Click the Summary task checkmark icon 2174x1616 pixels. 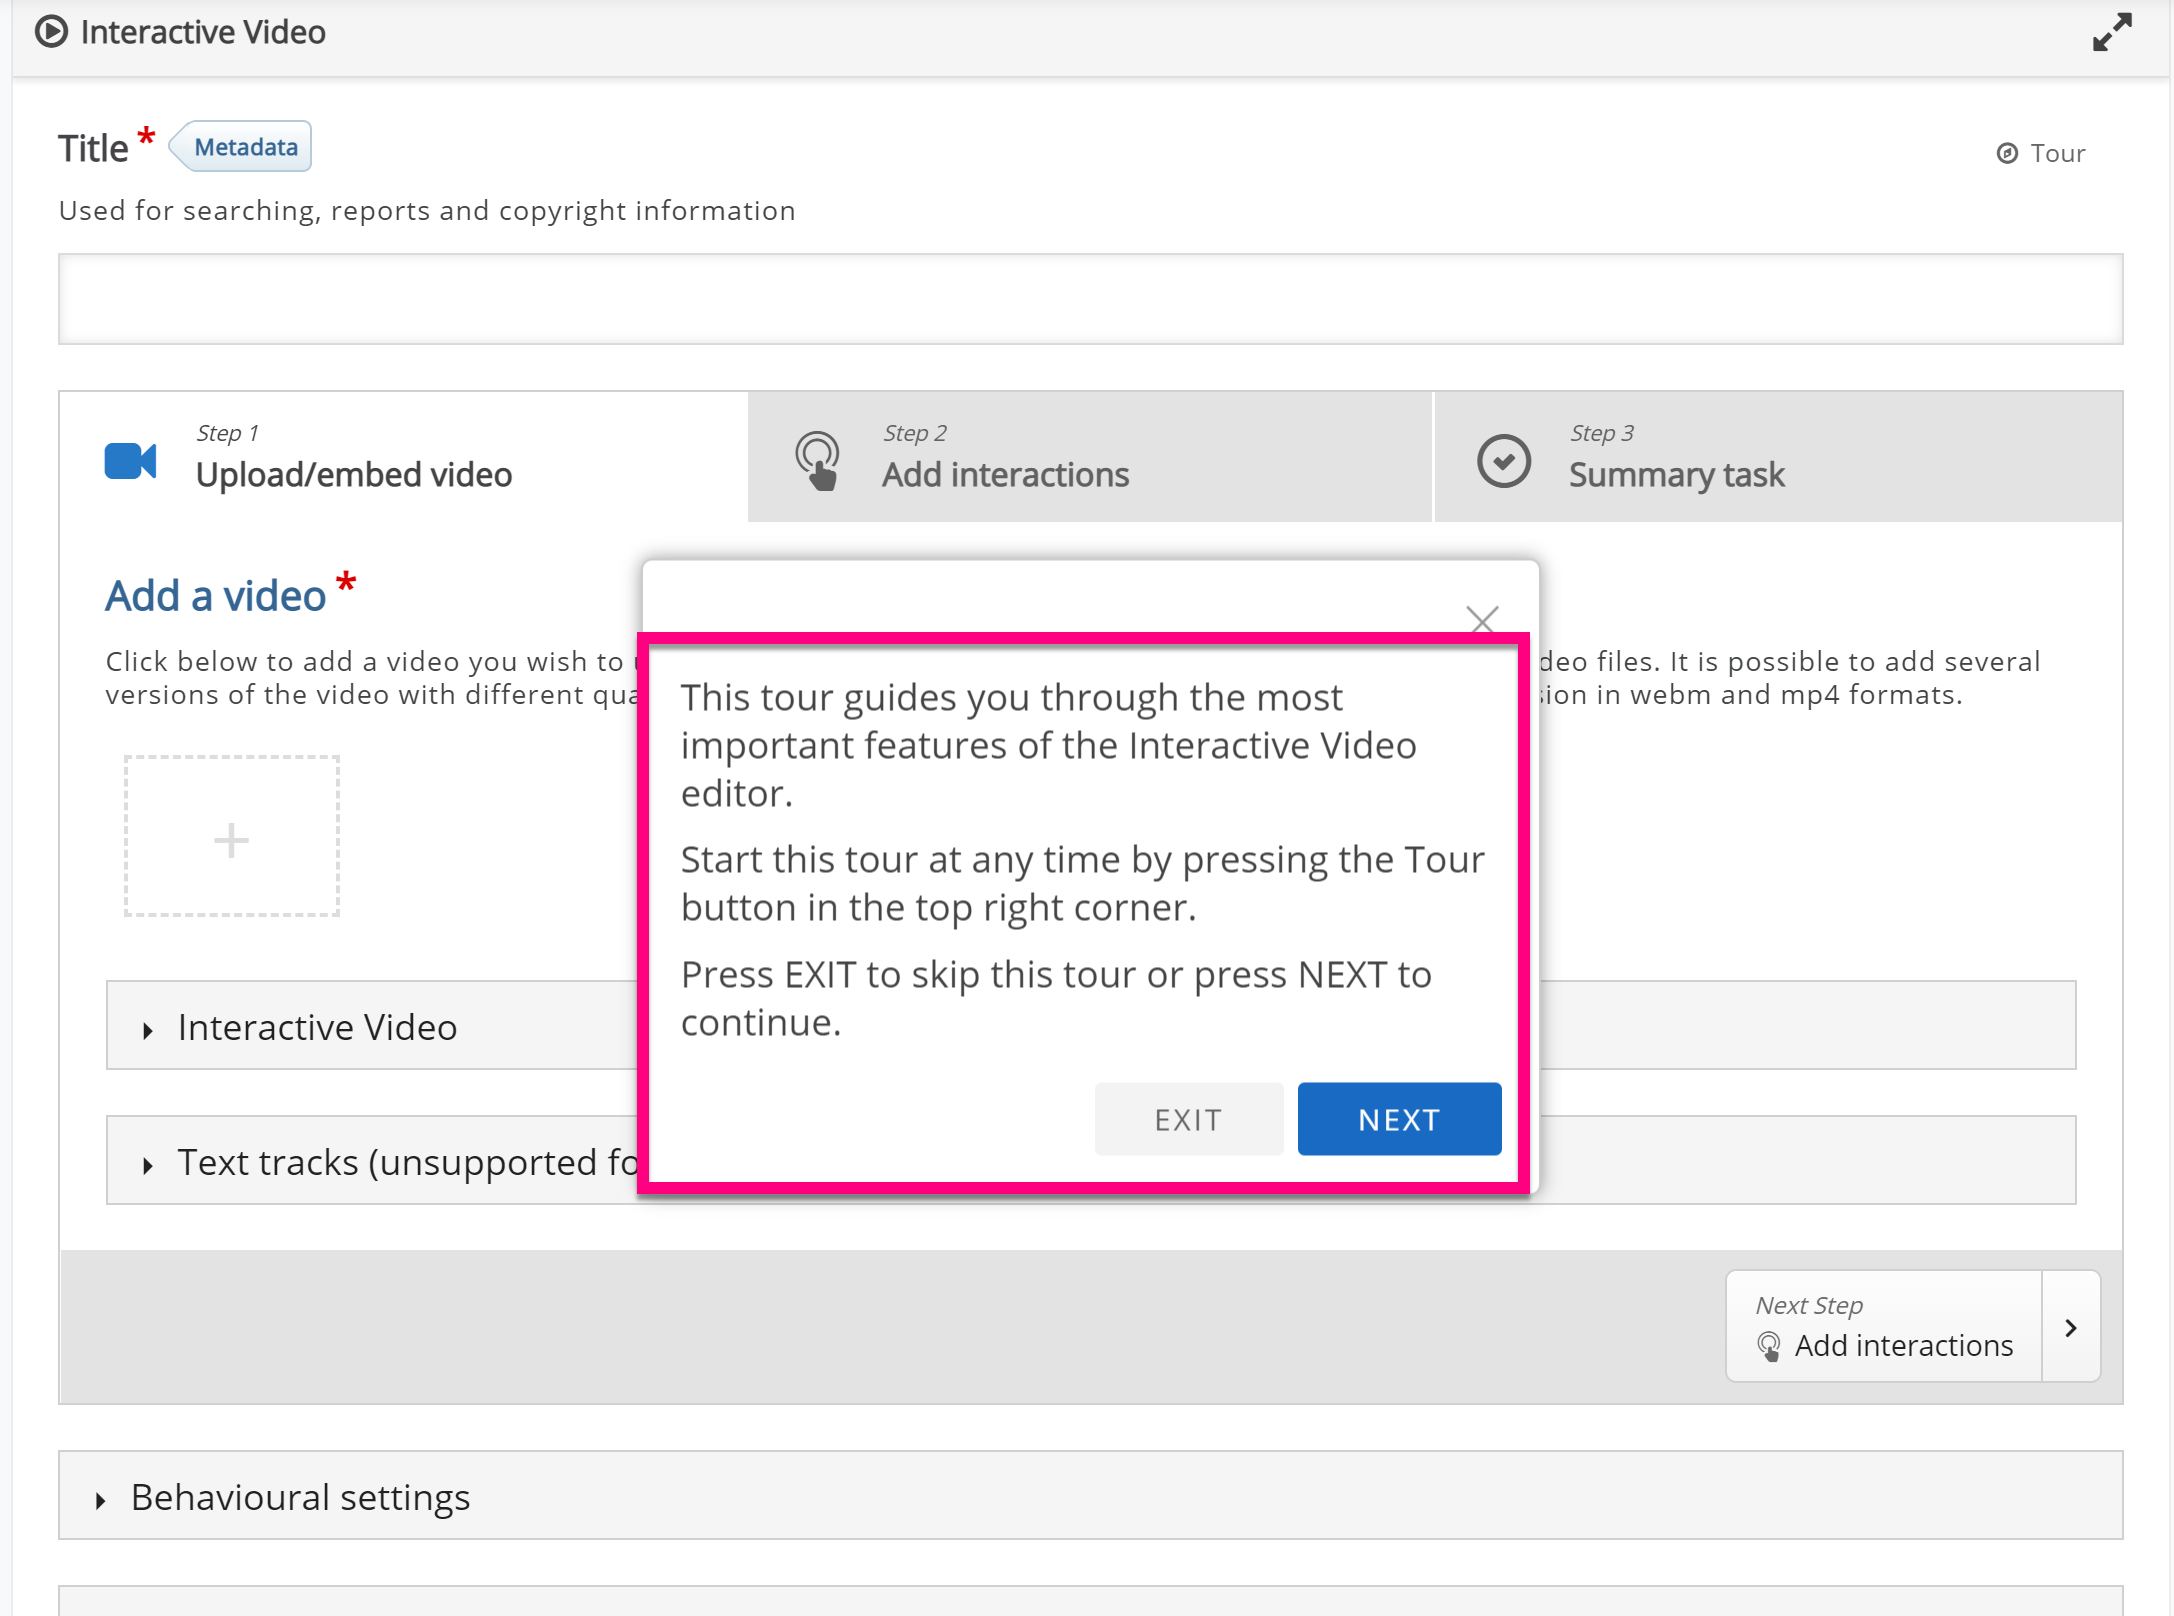1503,460
